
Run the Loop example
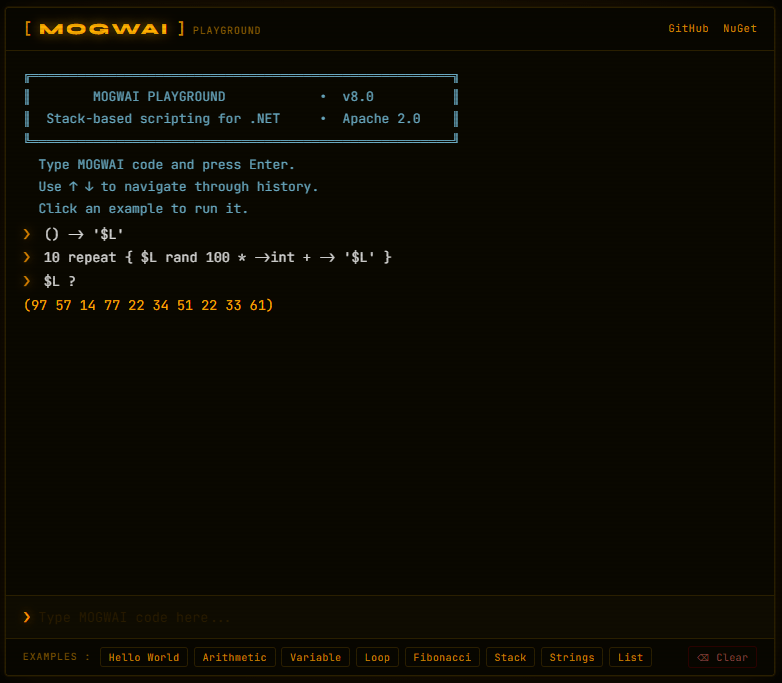pos(377,657)
